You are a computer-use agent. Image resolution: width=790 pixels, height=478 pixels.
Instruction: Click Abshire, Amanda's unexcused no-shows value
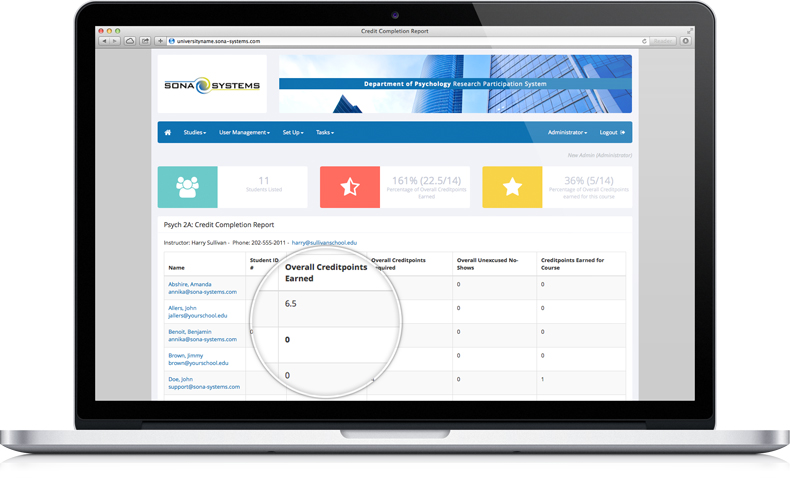point(458,285)
